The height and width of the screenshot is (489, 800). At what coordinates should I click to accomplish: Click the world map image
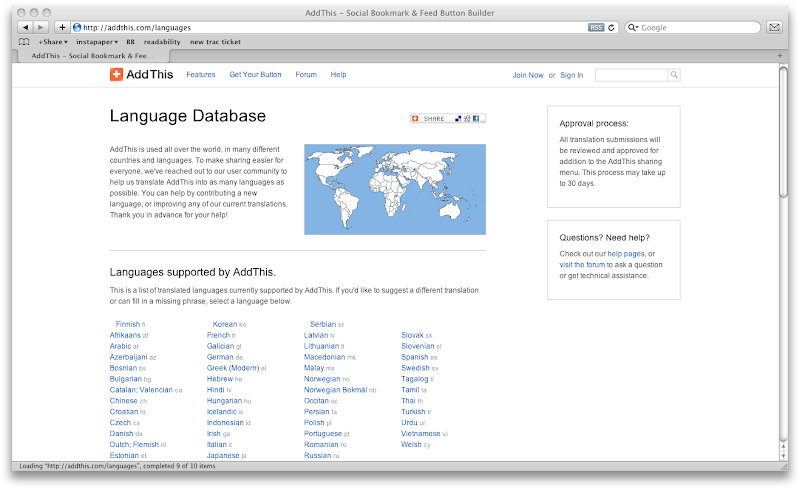pos(395,189)
